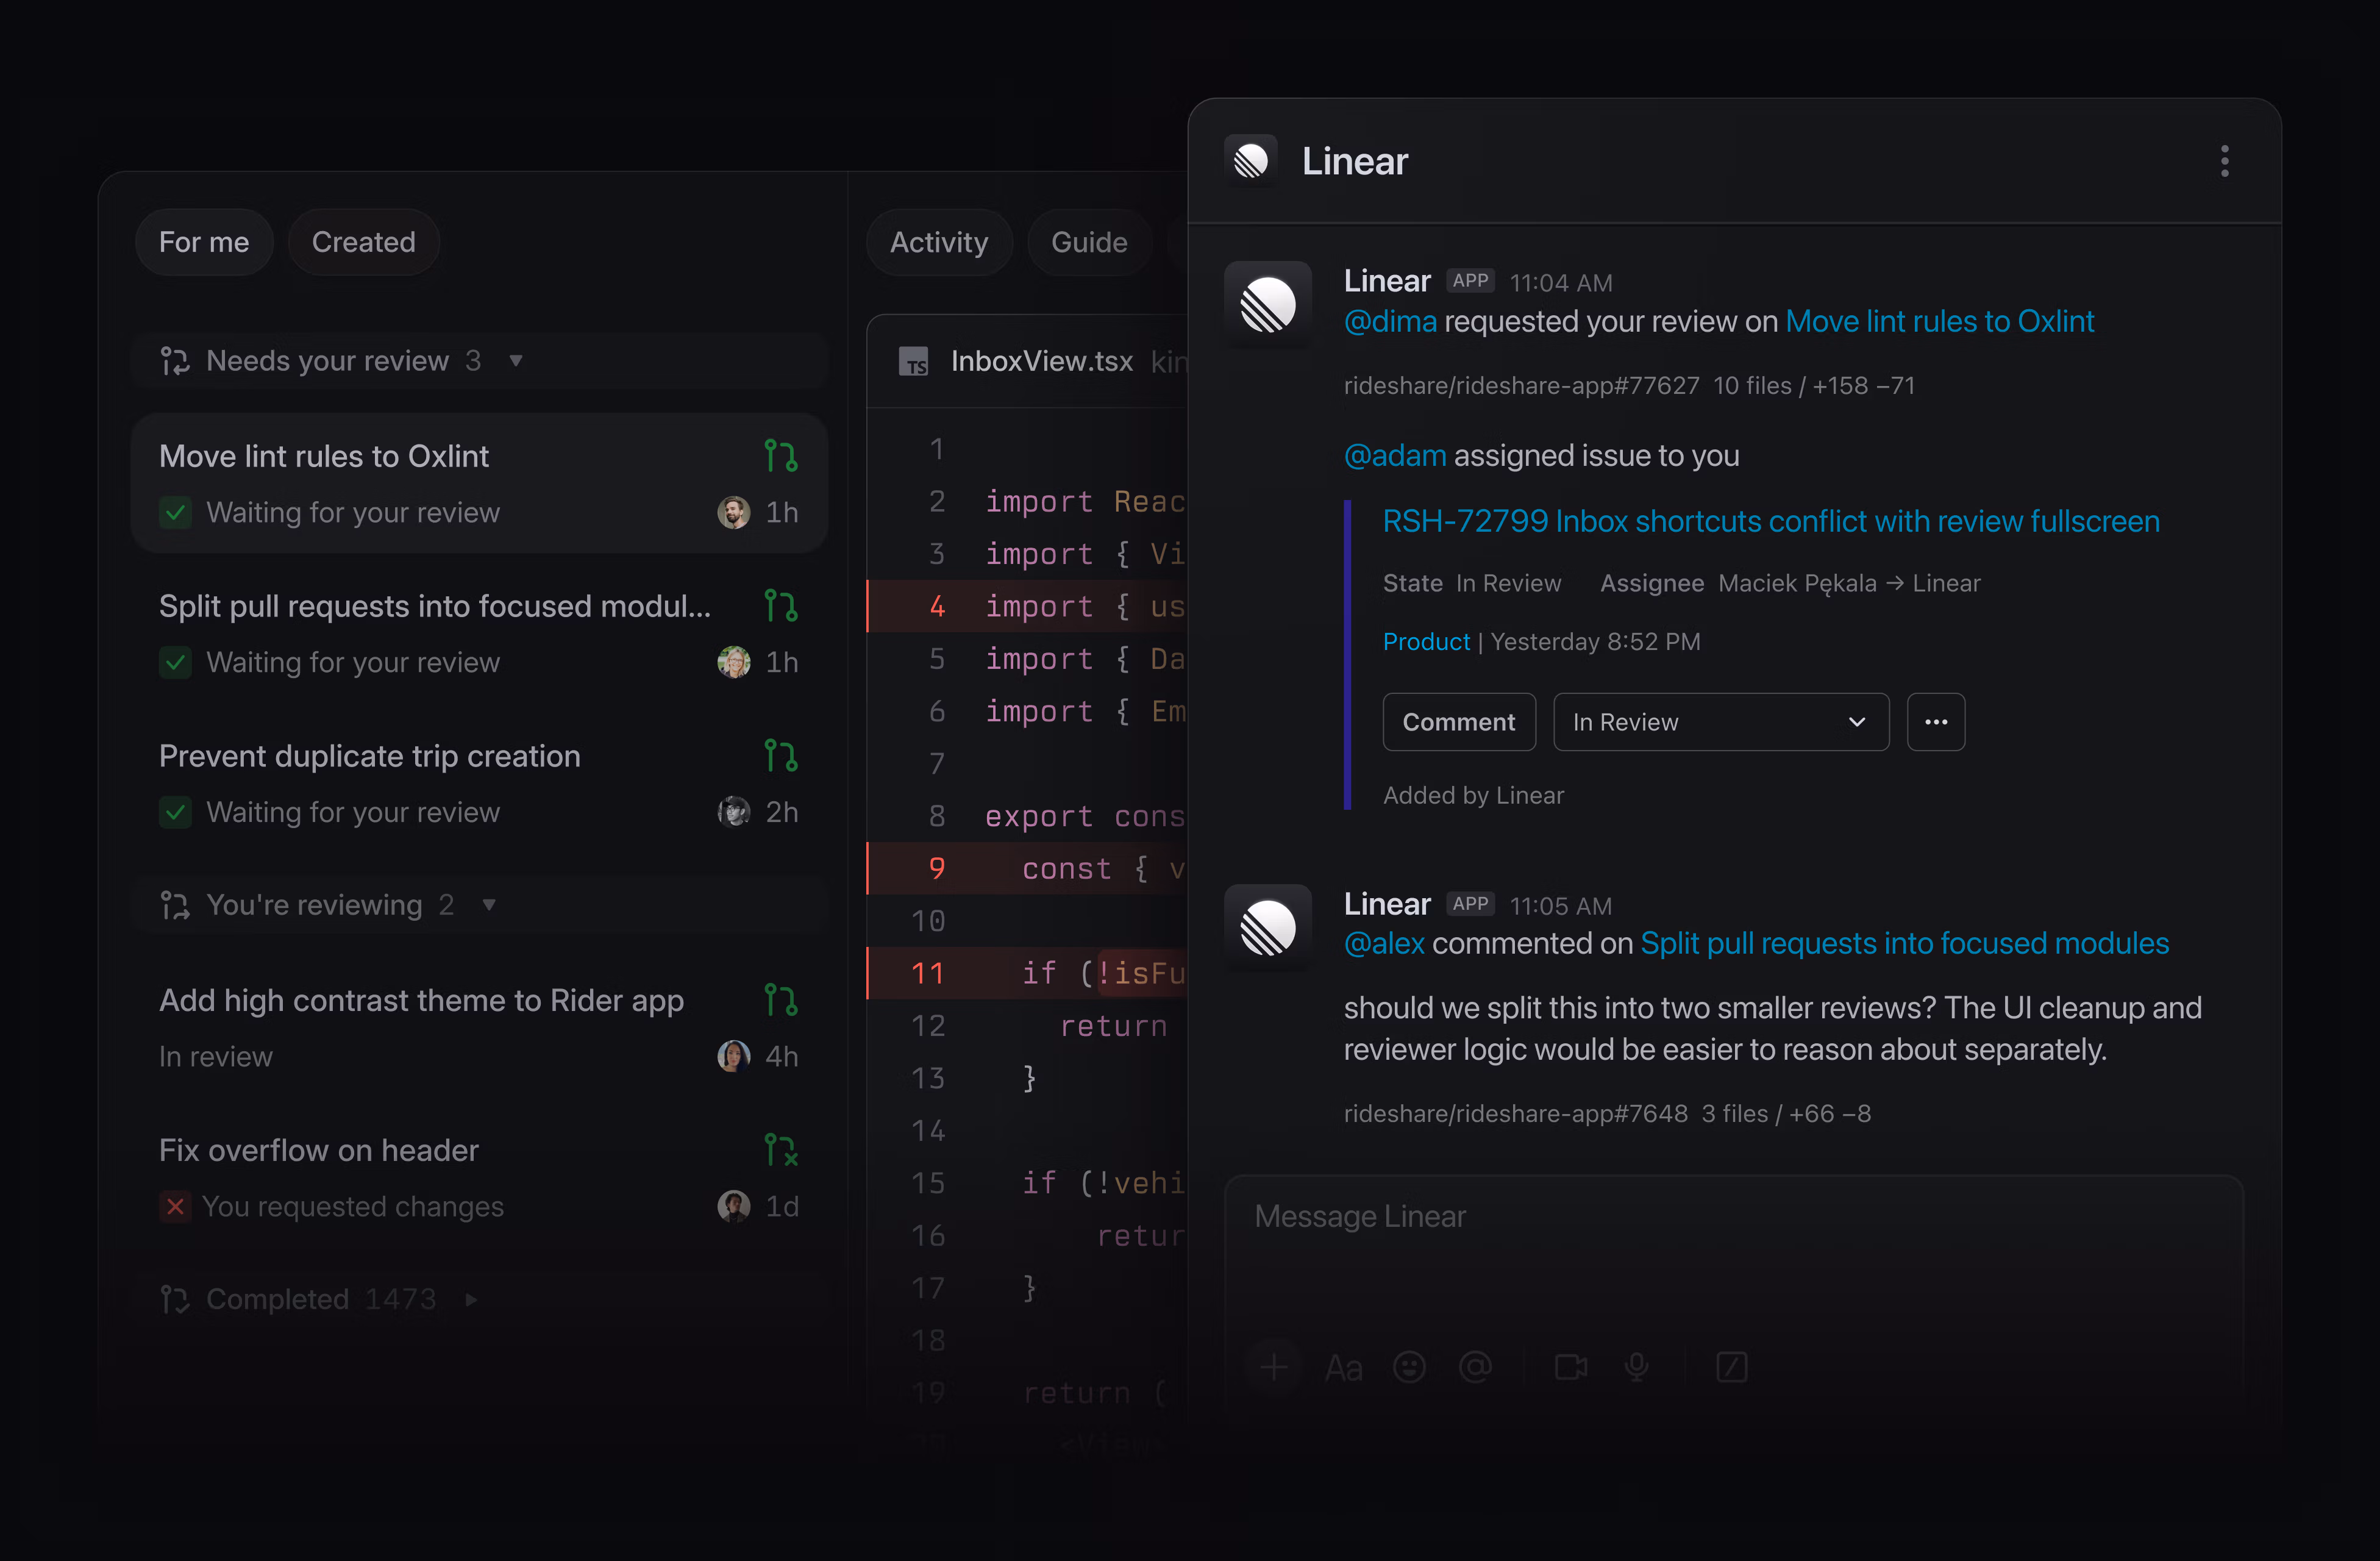The width and height of the screenshot is (2380, 1561).
Task: Click Linear avatar on the 11:04 AM message
Action: tap(1268, 304)
